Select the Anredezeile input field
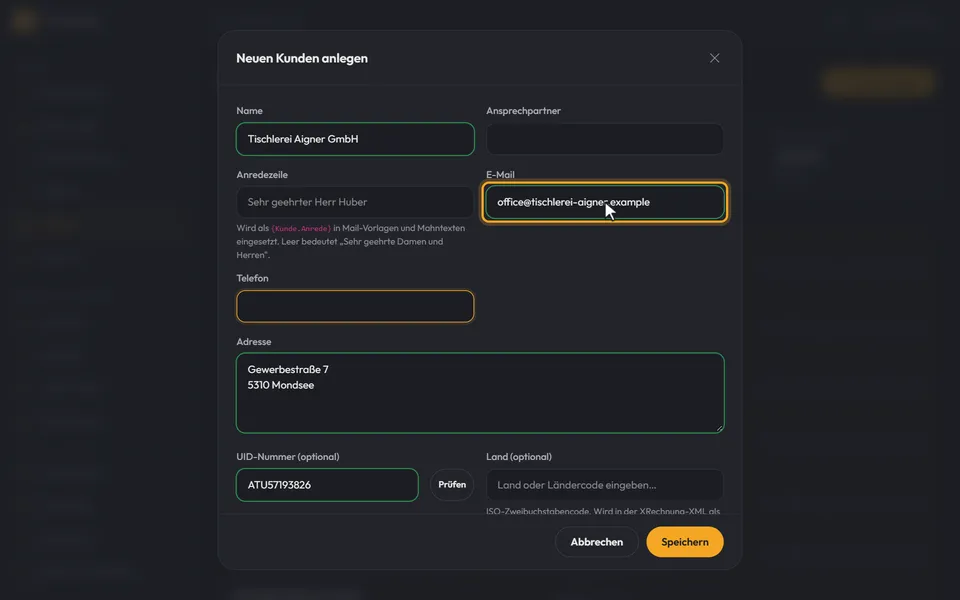Screen dimensions: 960x600 coord(355,202)
